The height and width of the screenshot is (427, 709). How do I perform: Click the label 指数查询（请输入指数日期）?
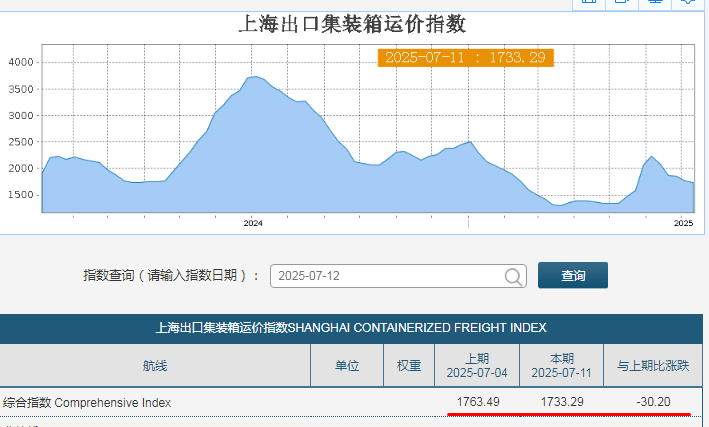coord(171,275)
